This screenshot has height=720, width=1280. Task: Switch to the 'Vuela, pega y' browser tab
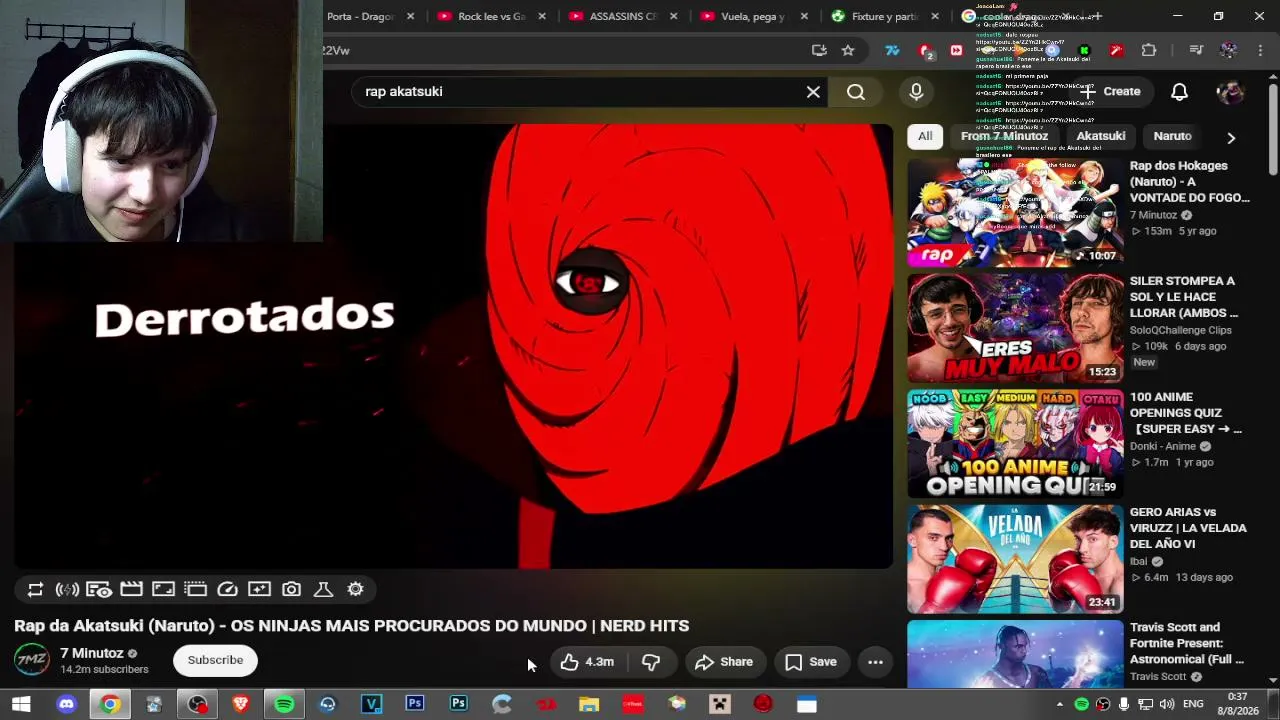tap(755, 16)
